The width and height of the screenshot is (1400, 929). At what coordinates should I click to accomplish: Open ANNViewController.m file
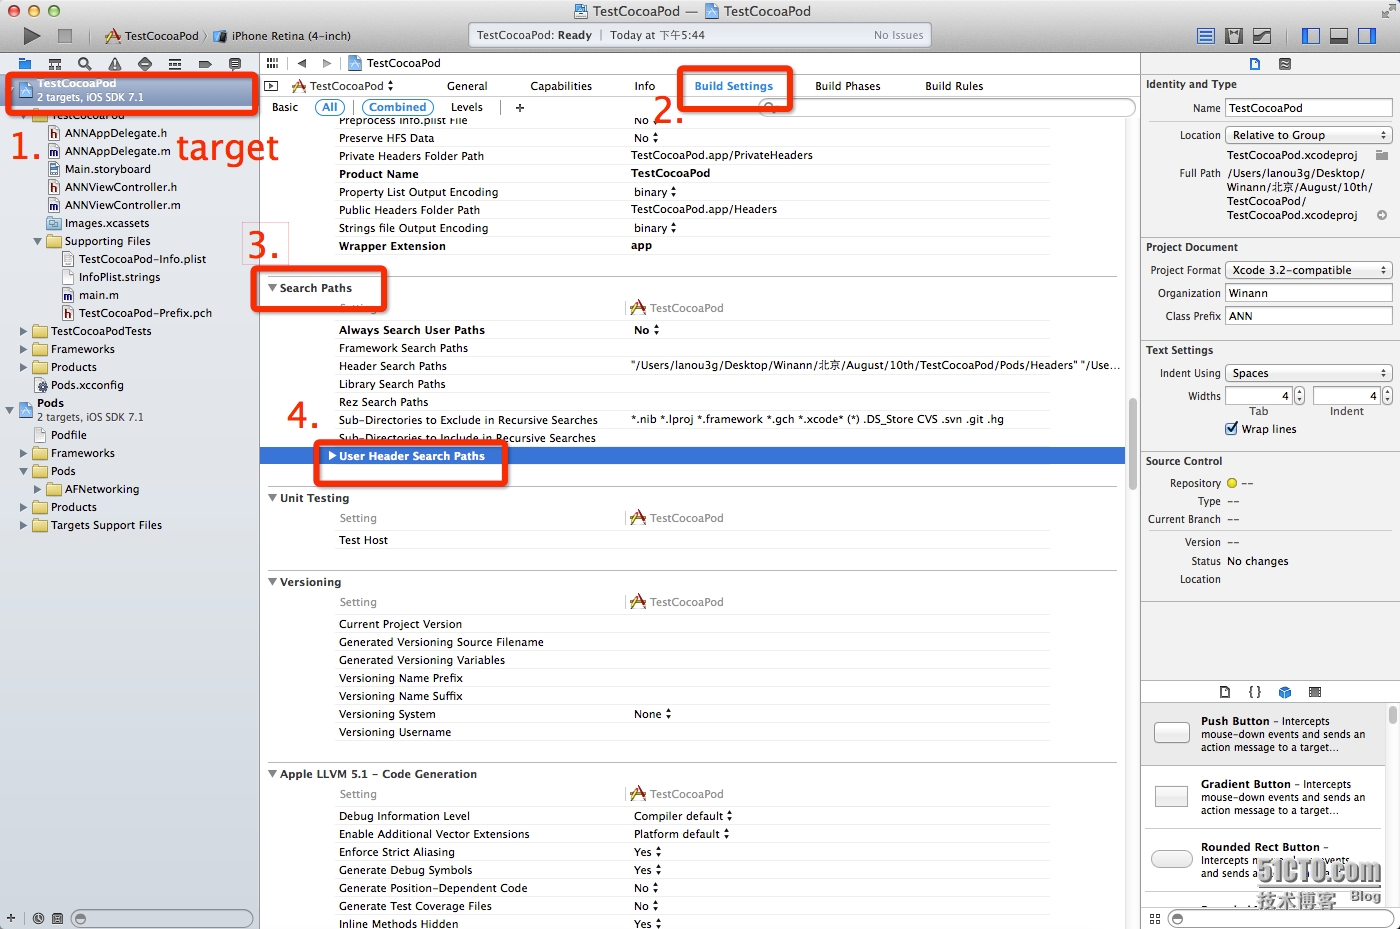click(x=123, y=205)
